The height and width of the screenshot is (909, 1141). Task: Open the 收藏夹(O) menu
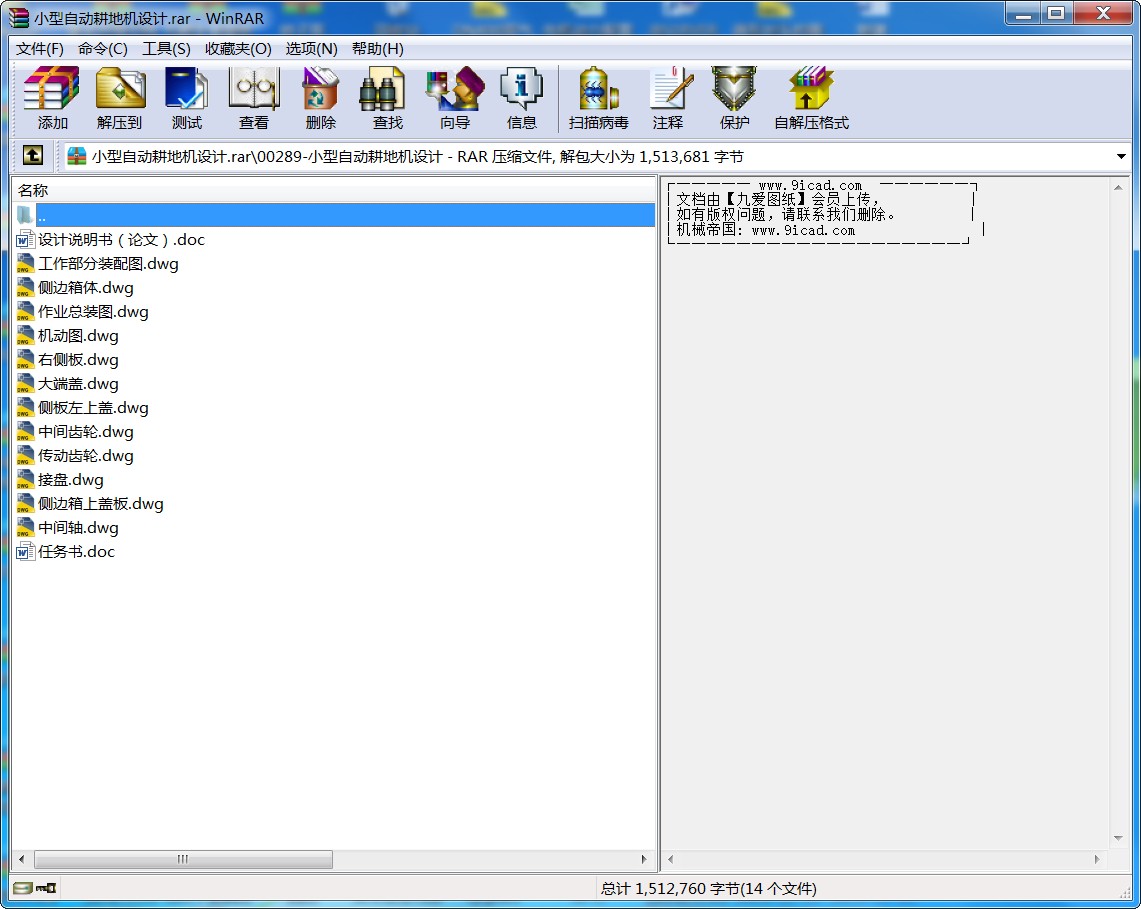tap(238, 49)
